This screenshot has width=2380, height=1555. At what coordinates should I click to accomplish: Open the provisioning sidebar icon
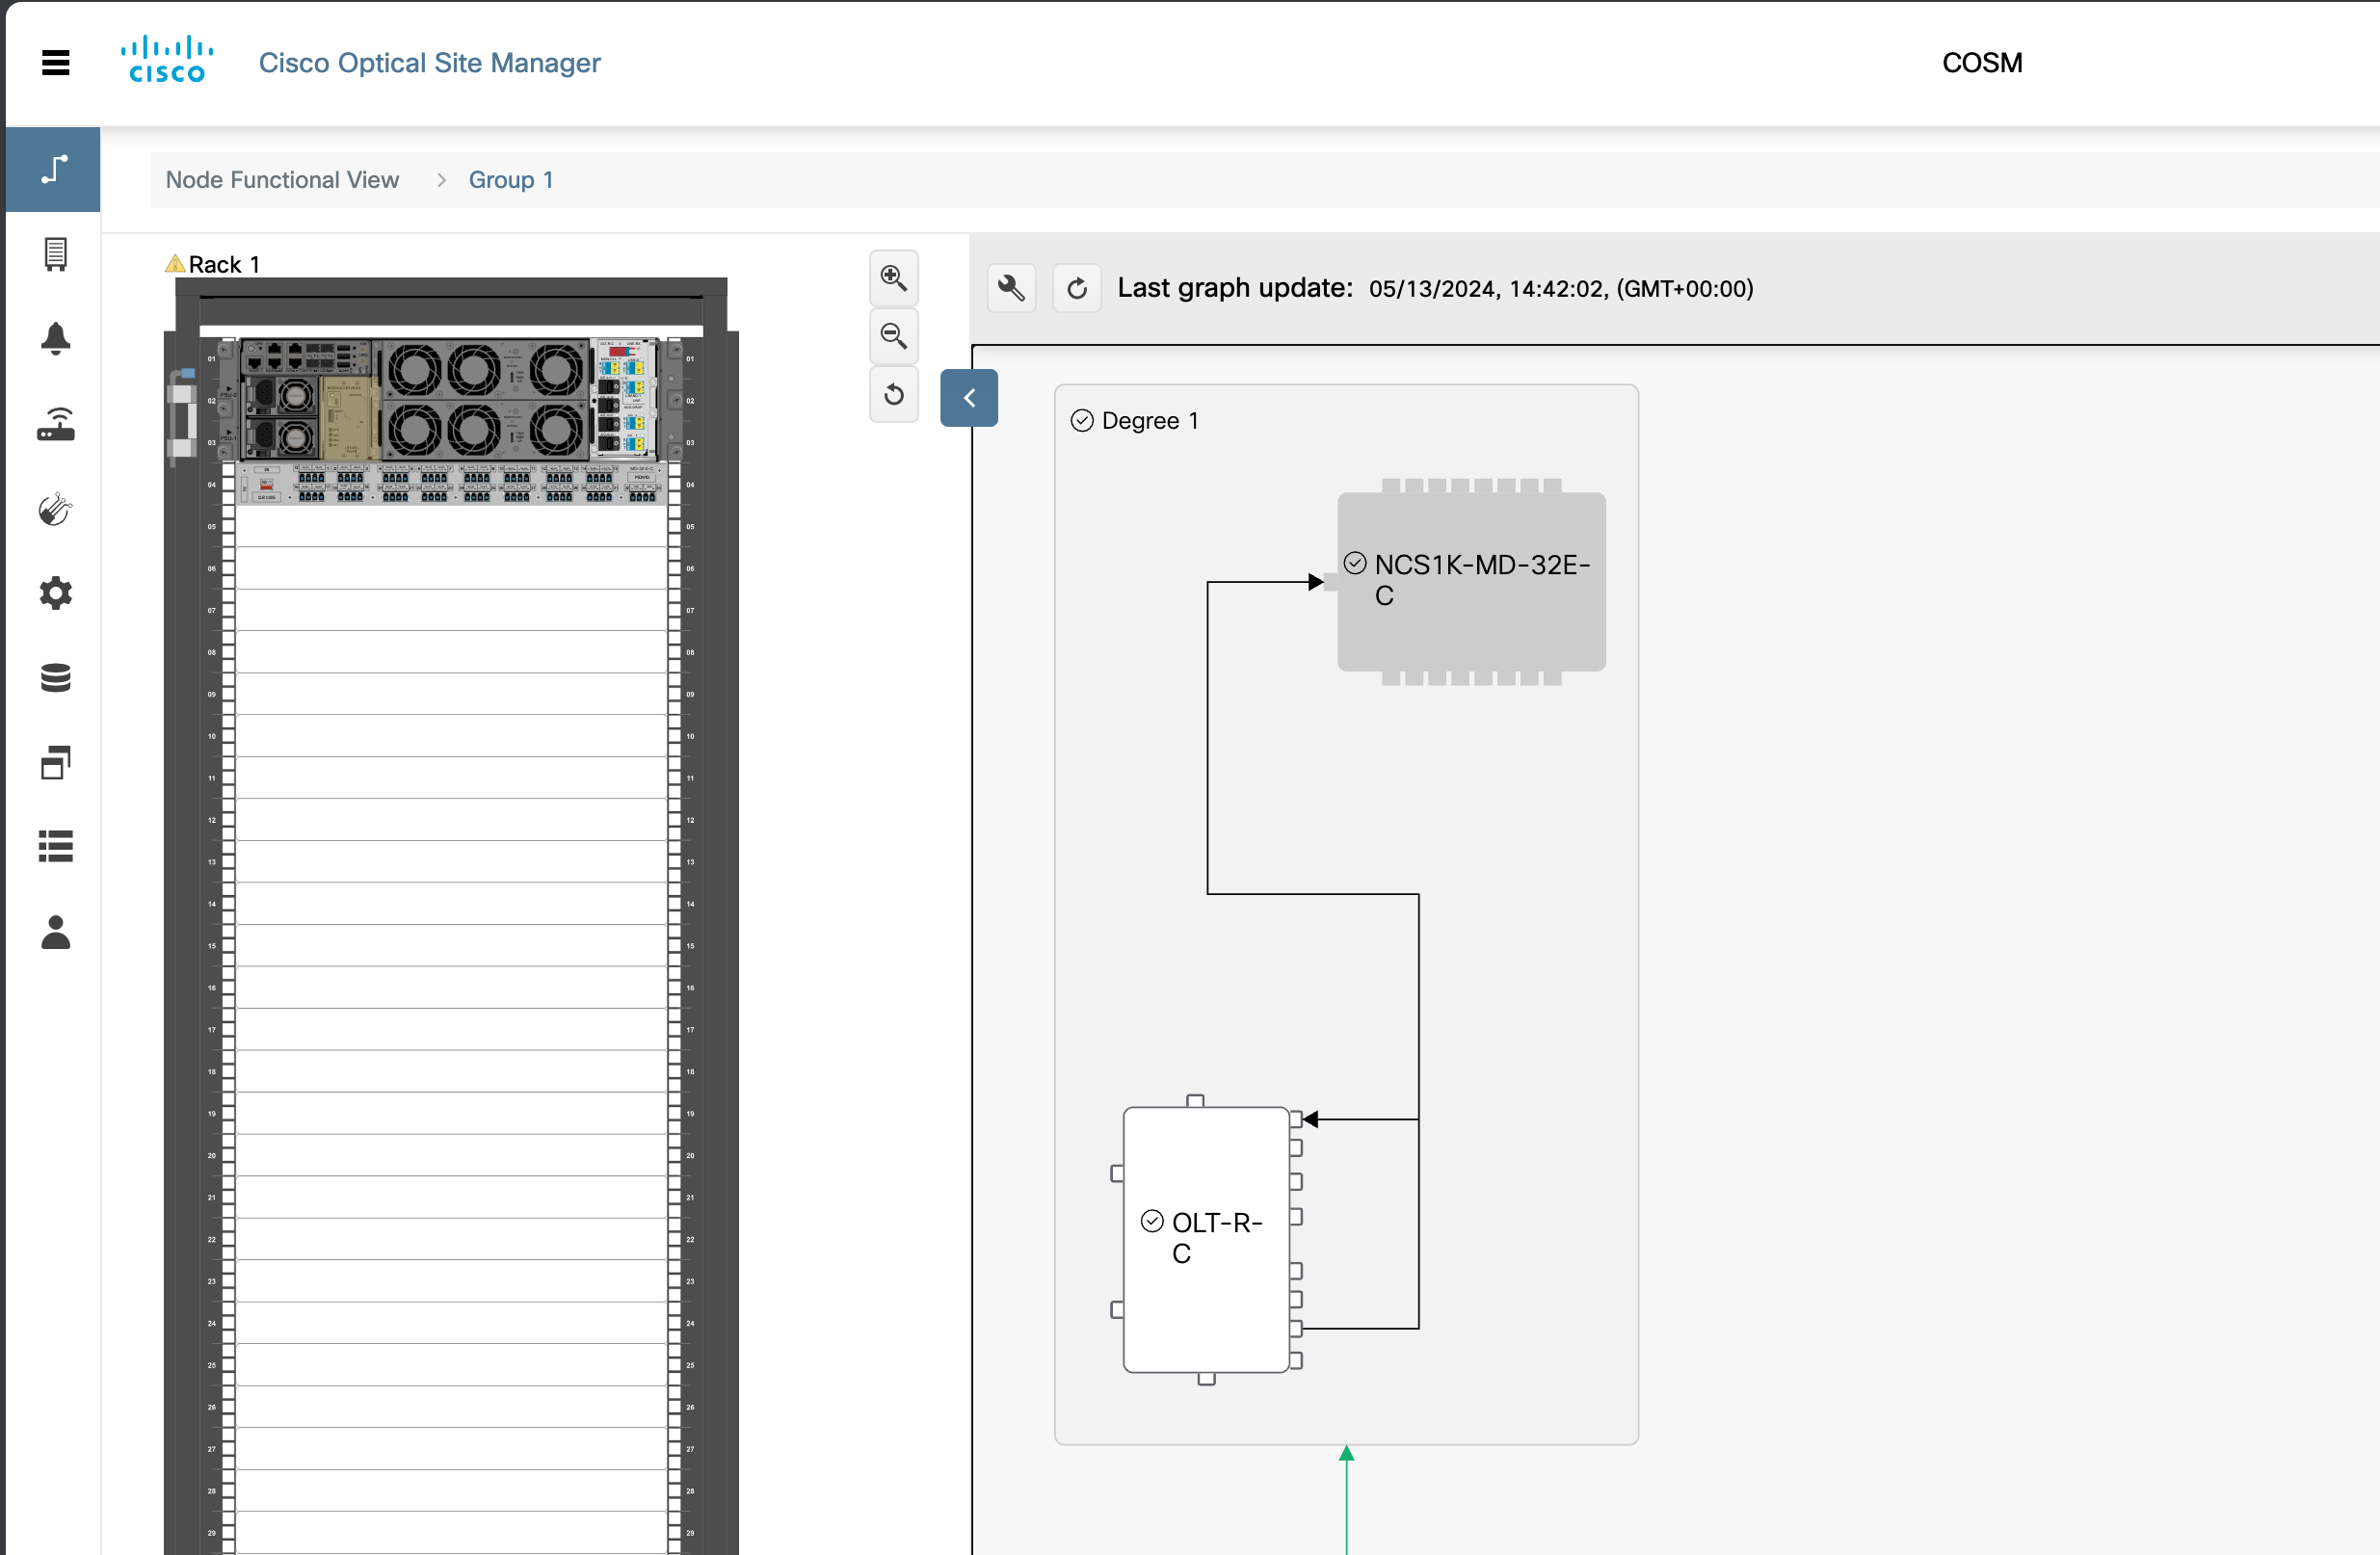click(x=54, y=509)
